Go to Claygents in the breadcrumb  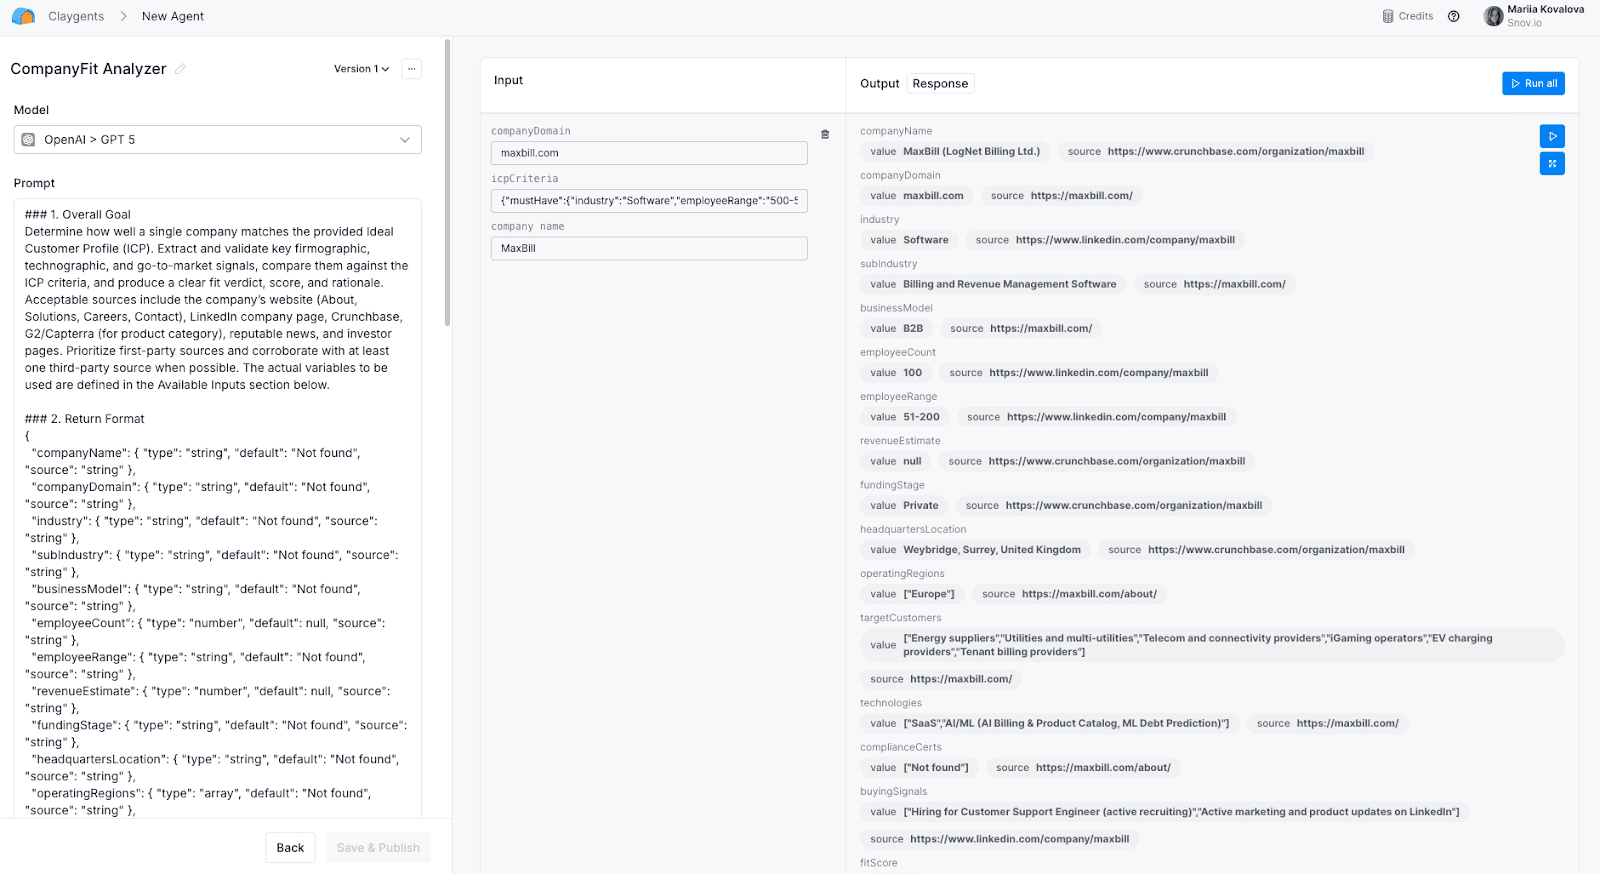tap(76, 16)
